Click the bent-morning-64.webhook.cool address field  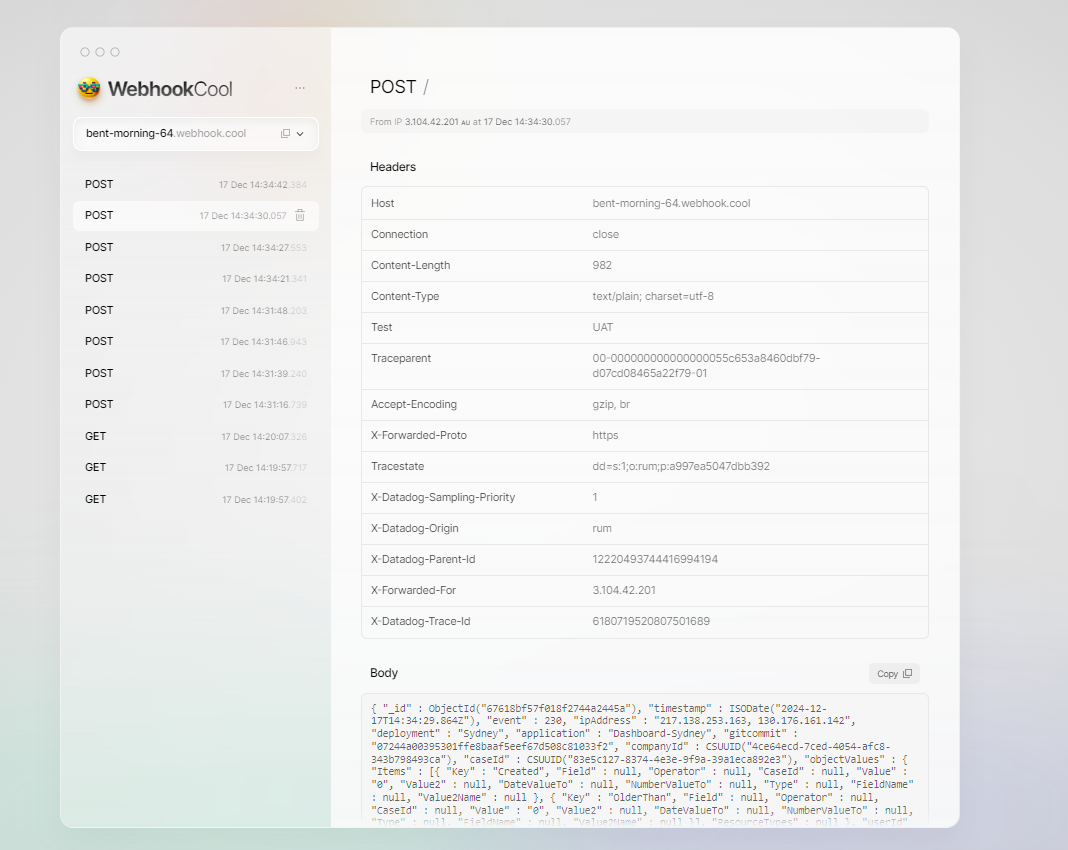tap(166, 134)
